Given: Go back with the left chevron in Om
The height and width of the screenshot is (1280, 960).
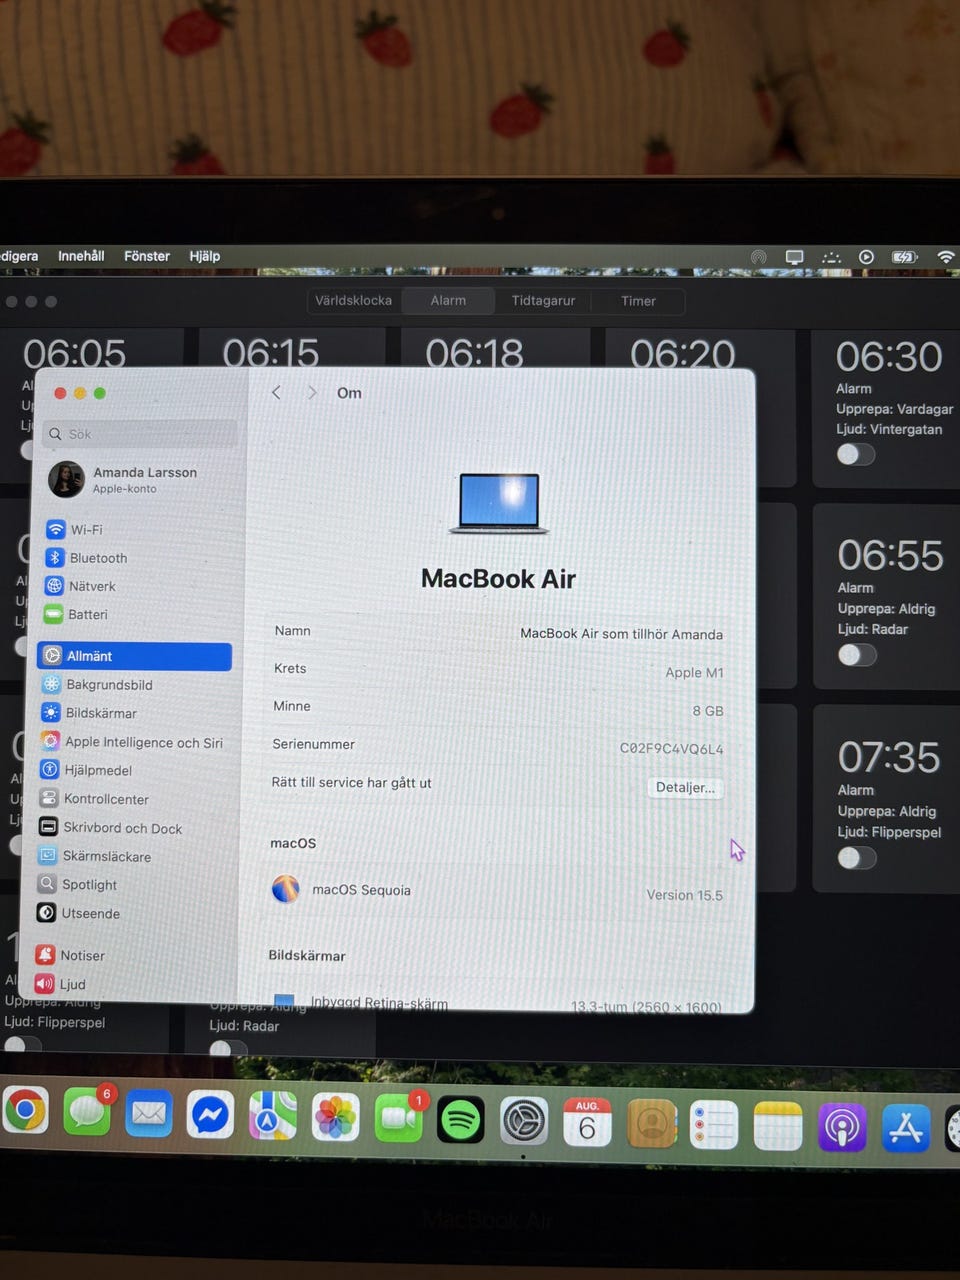Looking at the screenshot, I should (x=277, y=393).
